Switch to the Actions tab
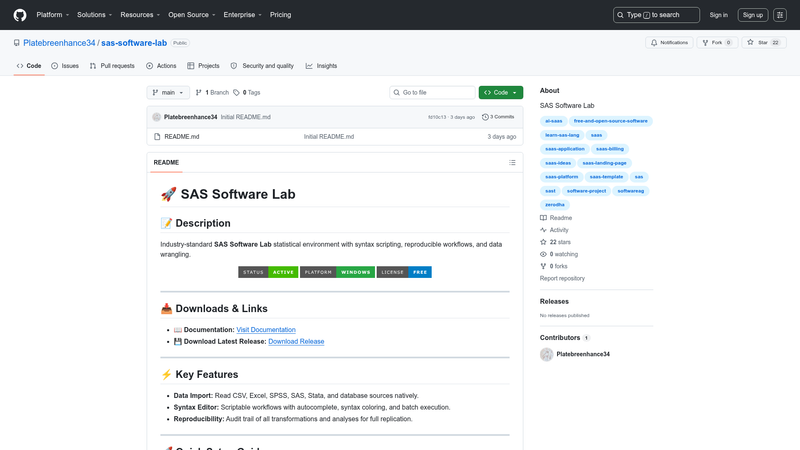 click(x=161, y=66)
